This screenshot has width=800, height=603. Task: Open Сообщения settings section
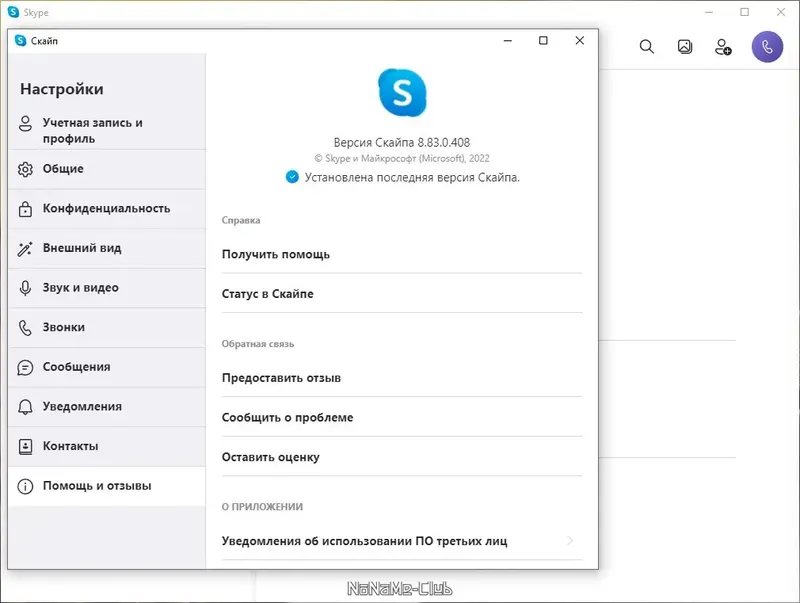point(107,367)
